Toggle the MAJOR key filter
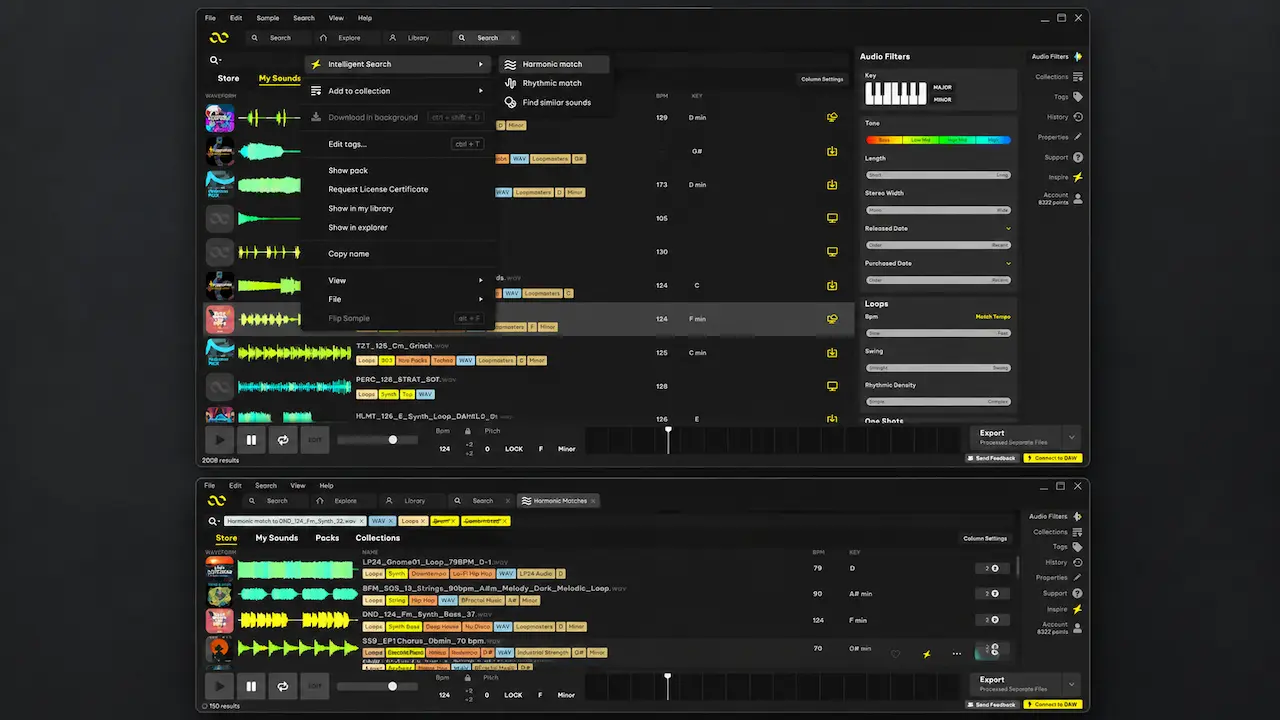1280x720 pixels. coord(942,87)
